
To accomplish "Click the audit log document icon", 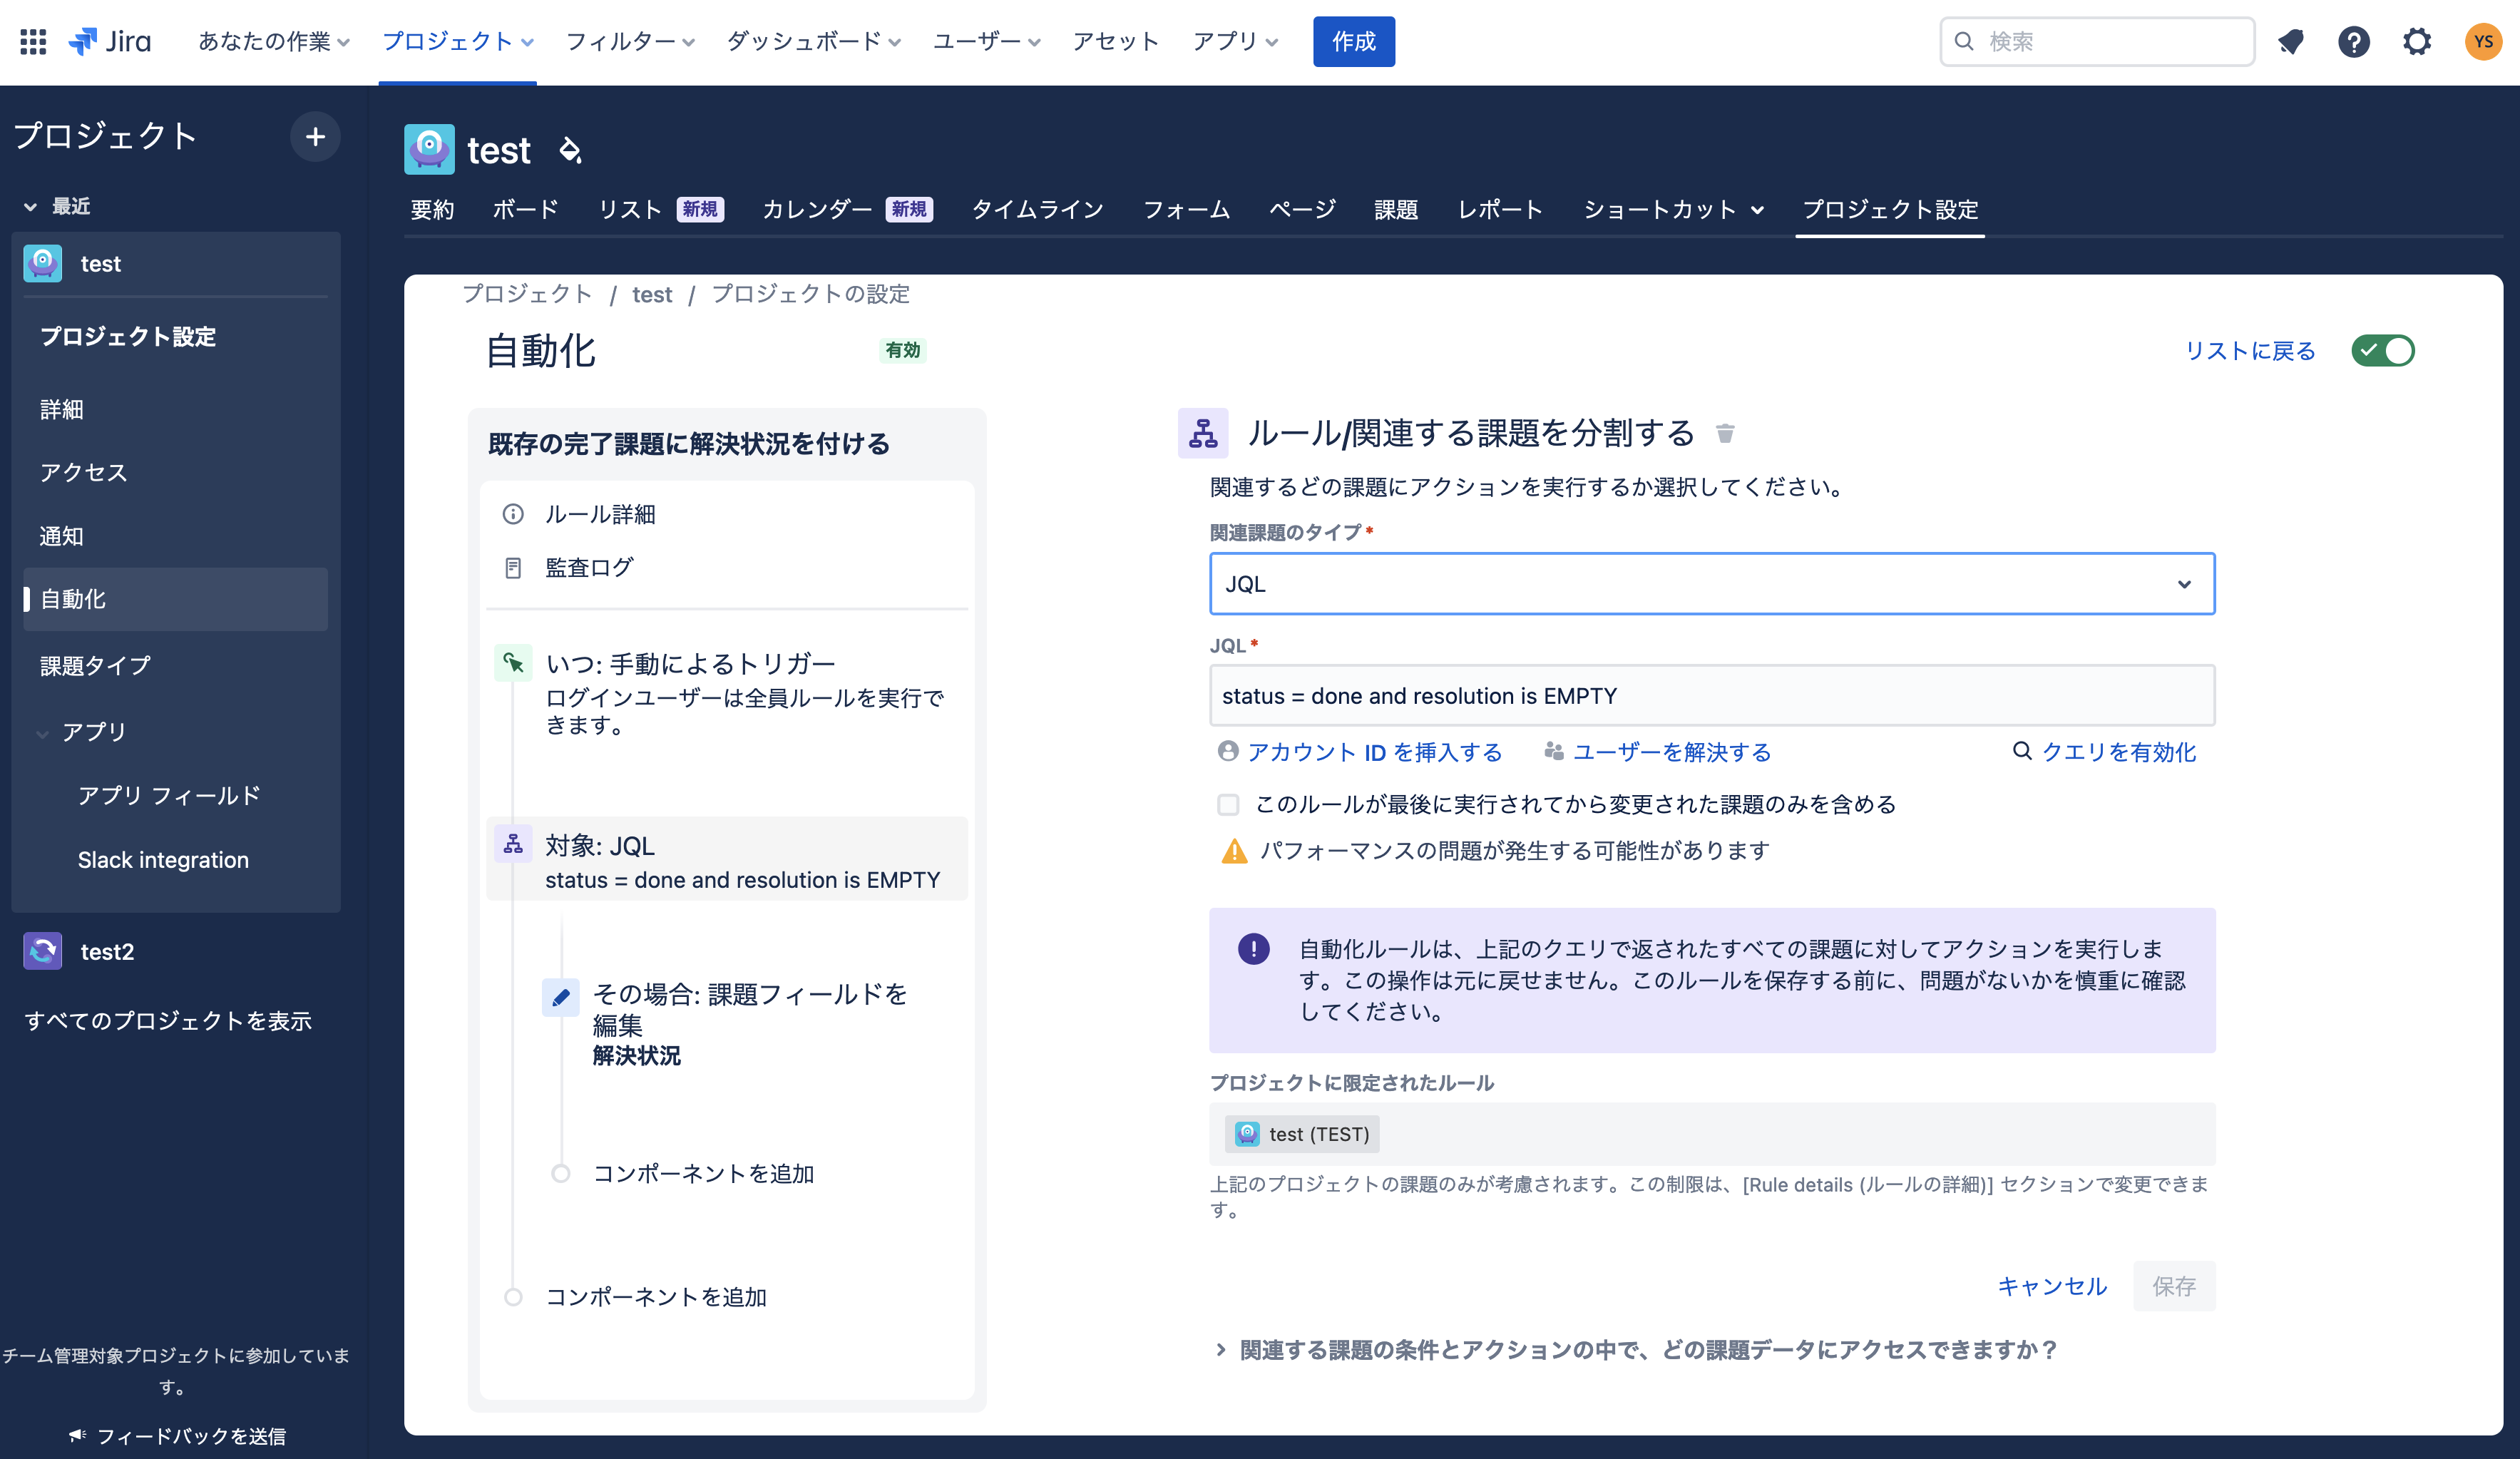I will tap(513, 568).
